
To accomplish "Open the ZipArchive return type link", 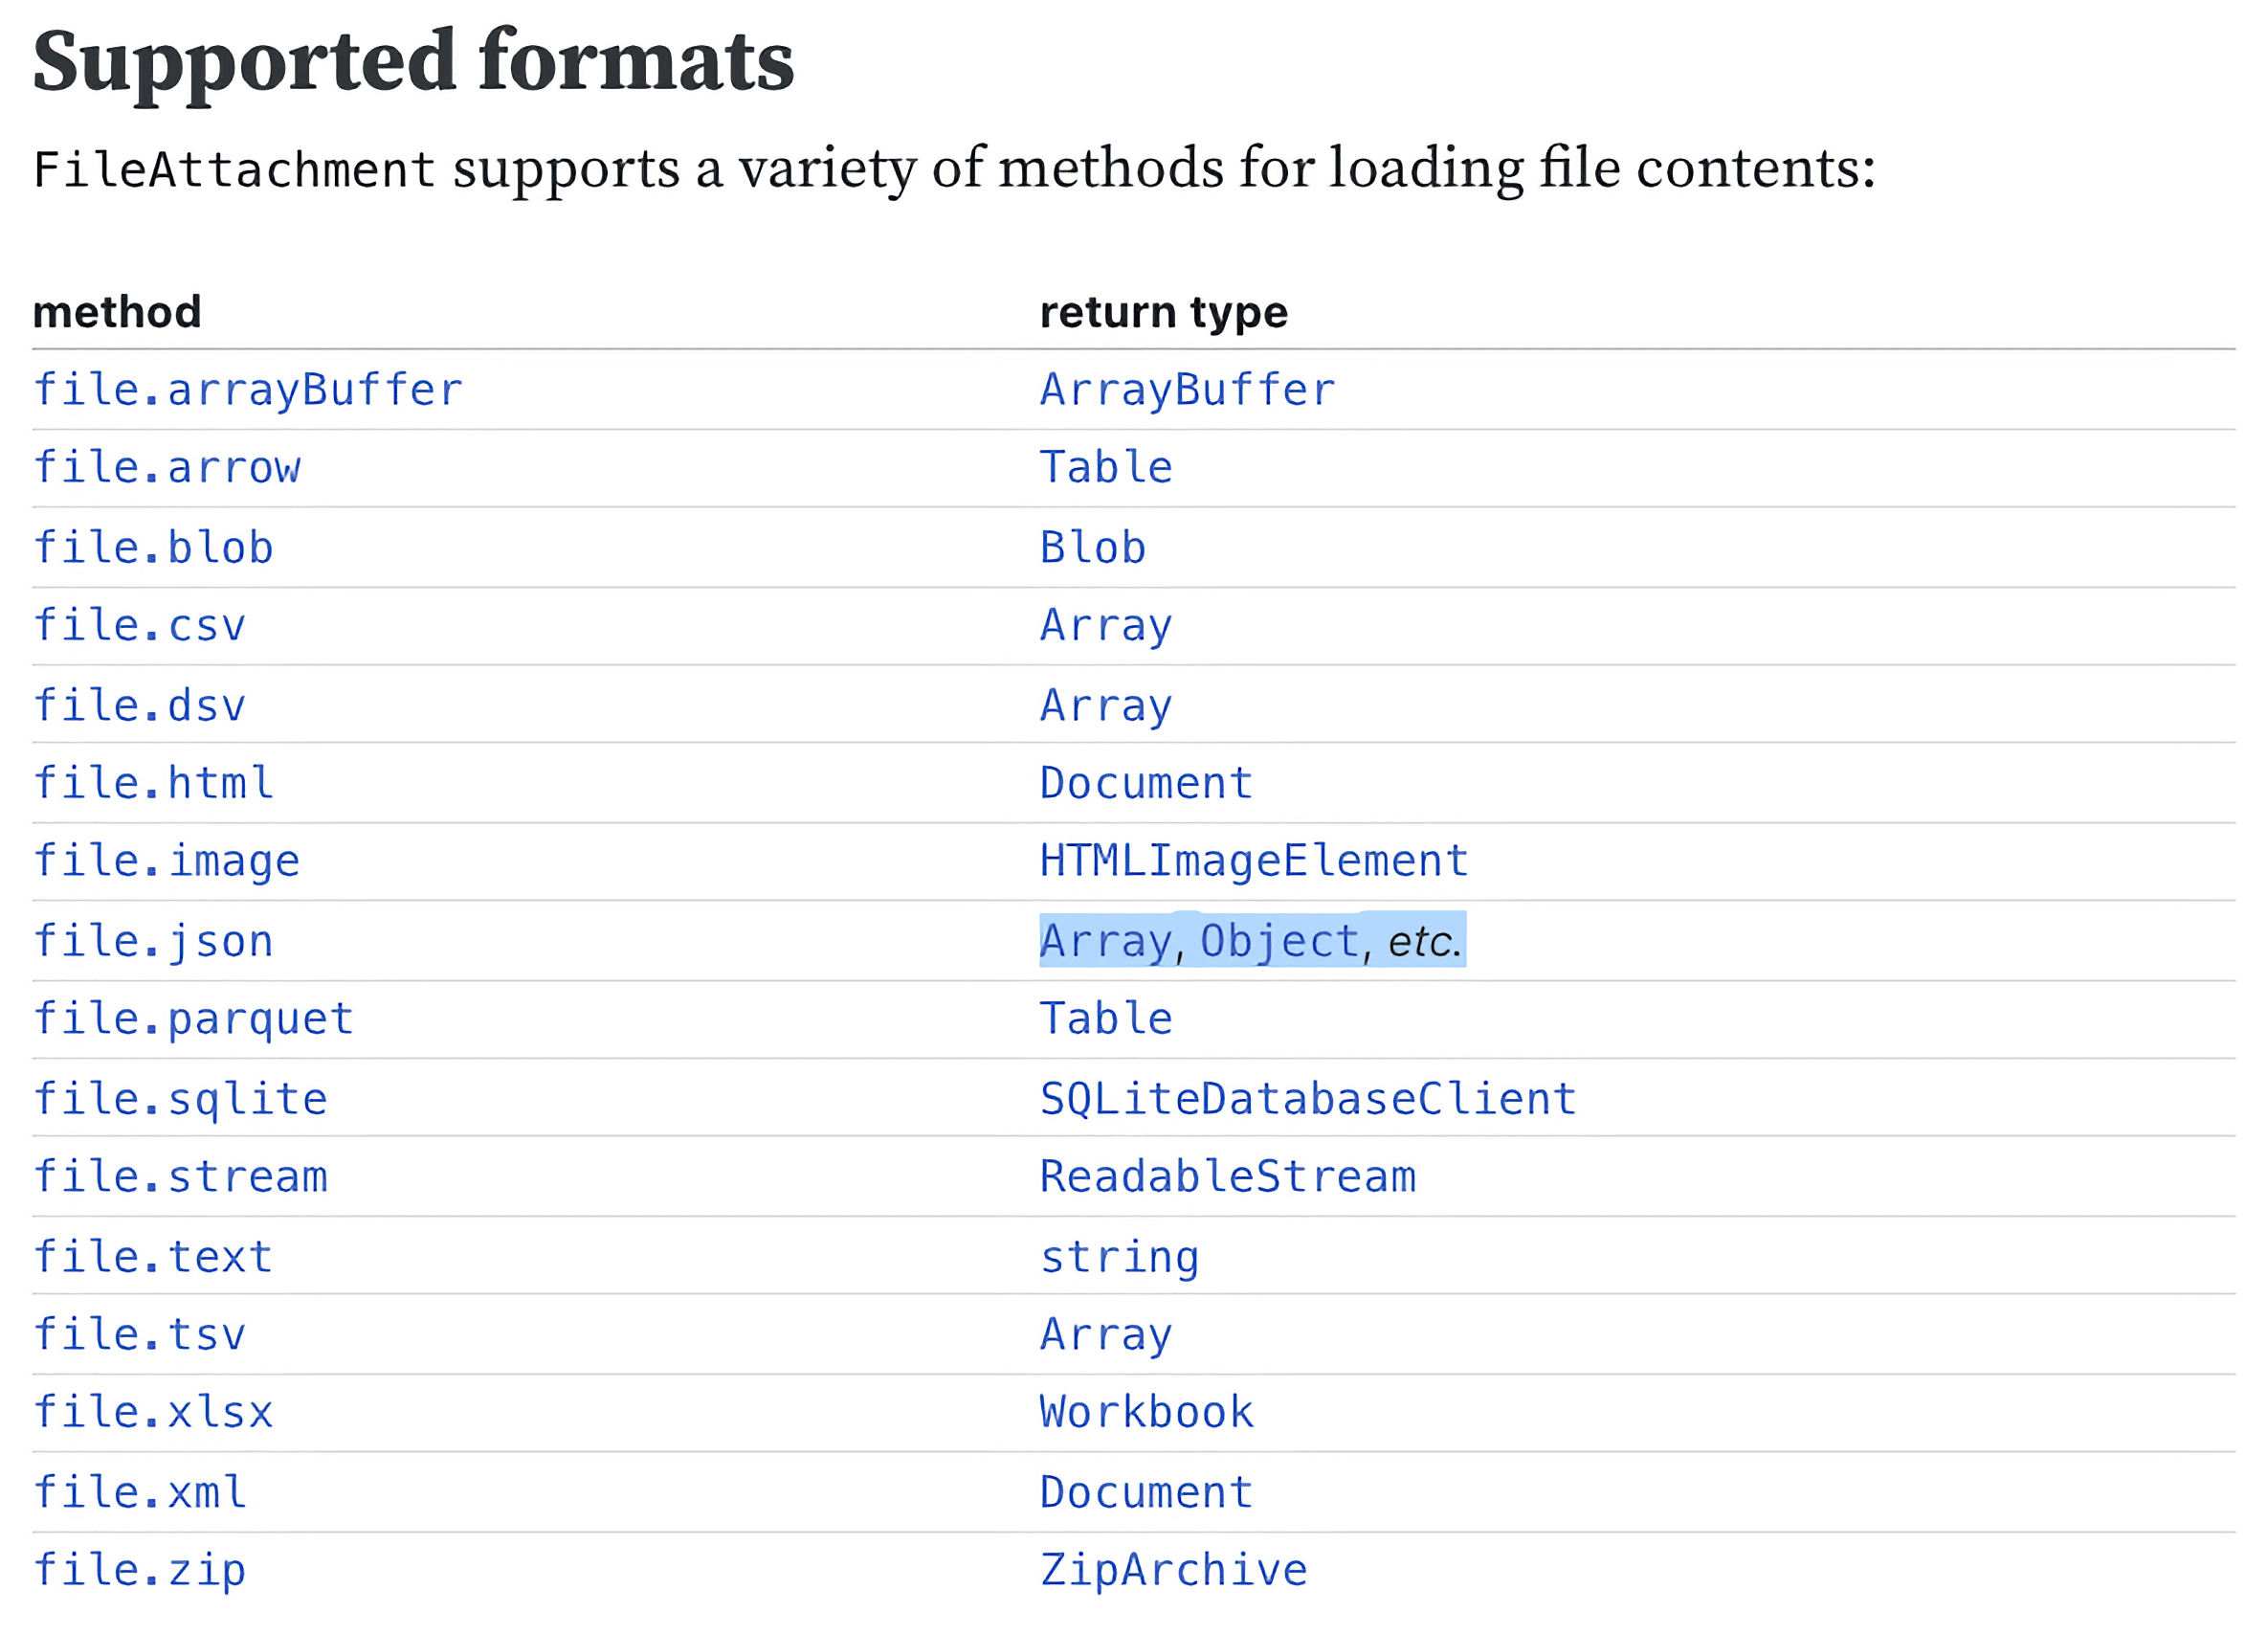I will point(1173,1570).
